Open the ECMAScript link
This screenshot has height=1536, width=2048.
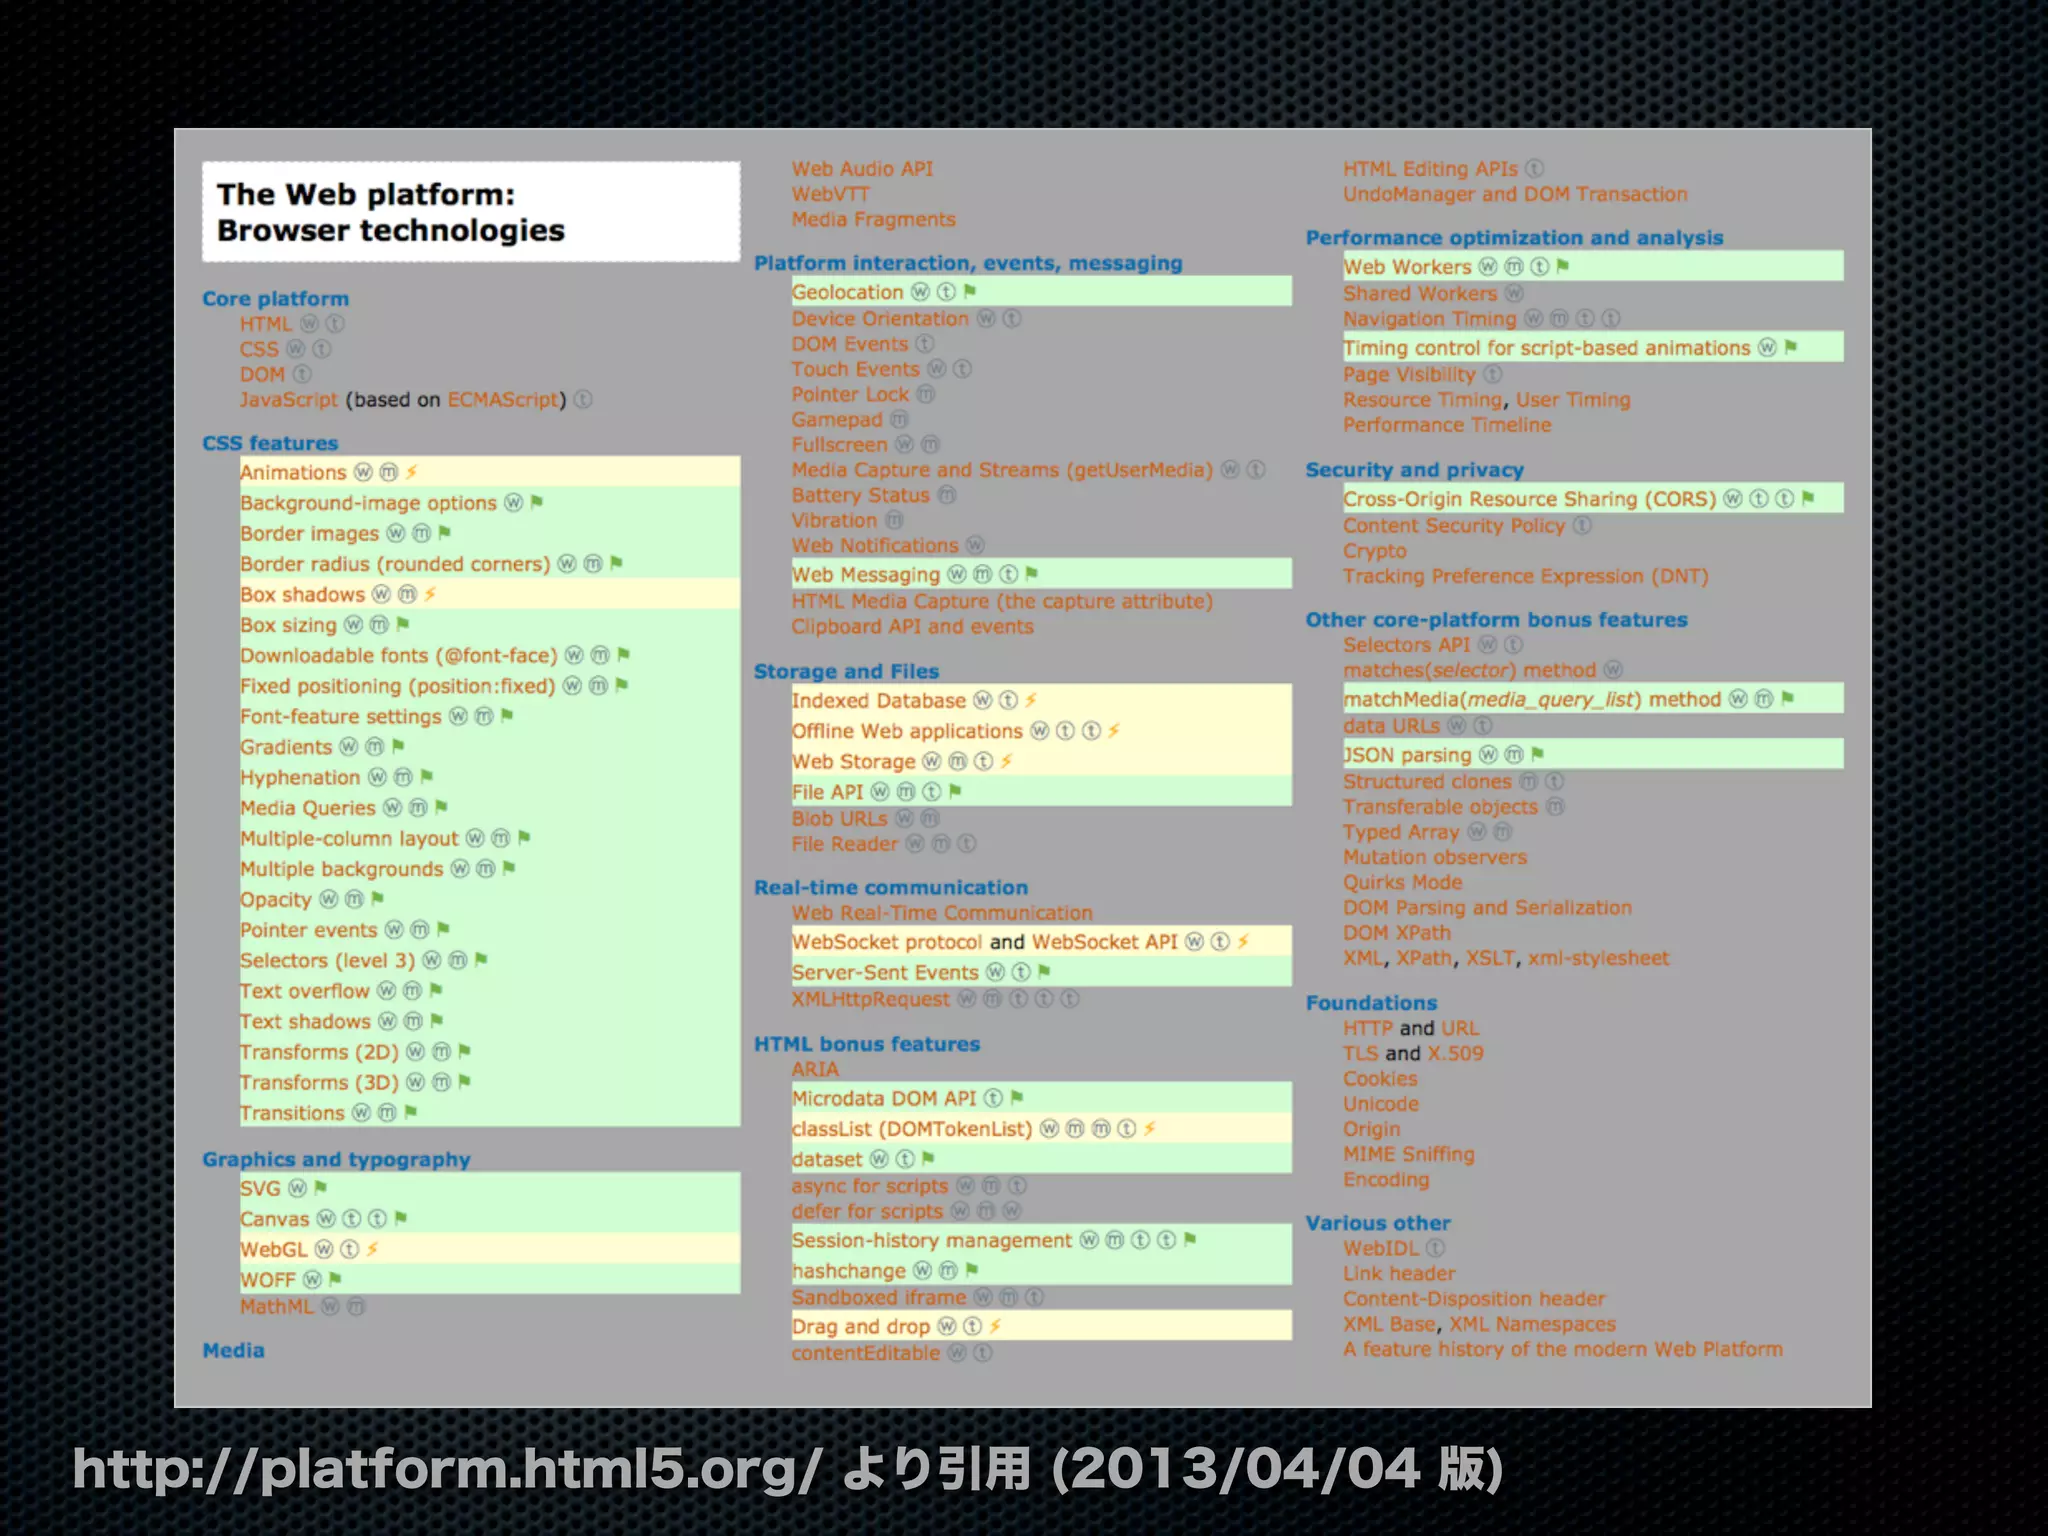point(503,399)
